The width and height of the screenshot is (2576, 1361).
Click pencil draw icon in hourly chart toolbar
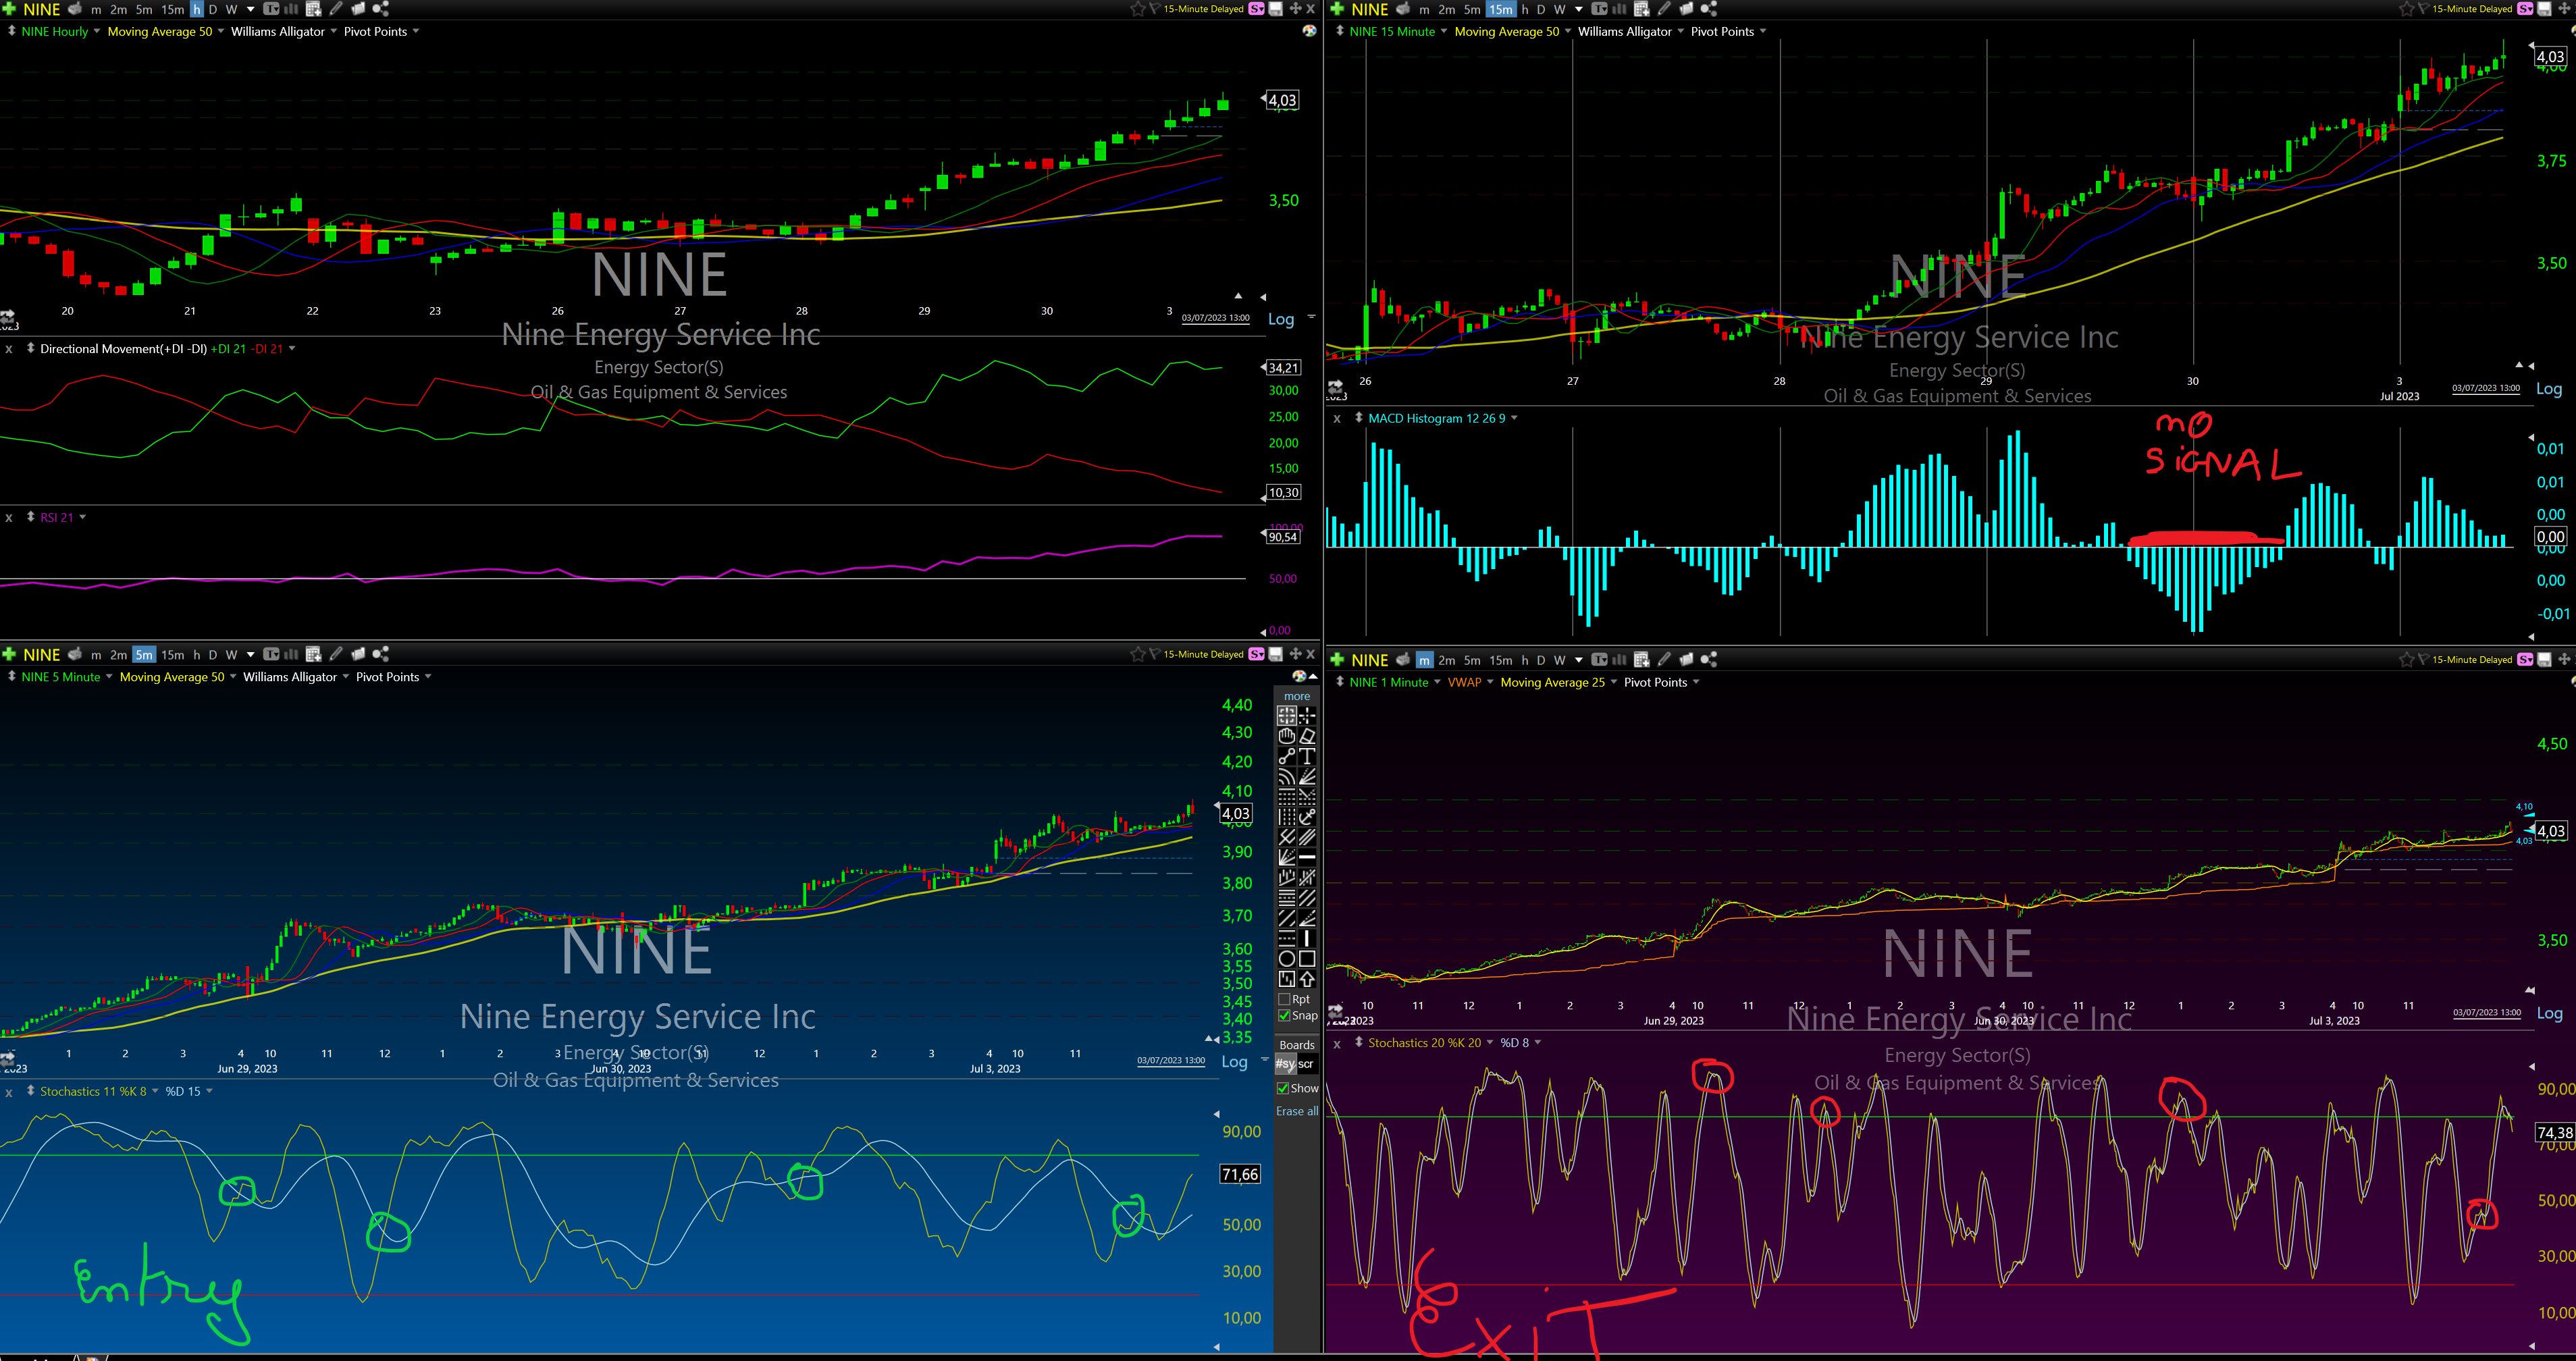(336, 9)
